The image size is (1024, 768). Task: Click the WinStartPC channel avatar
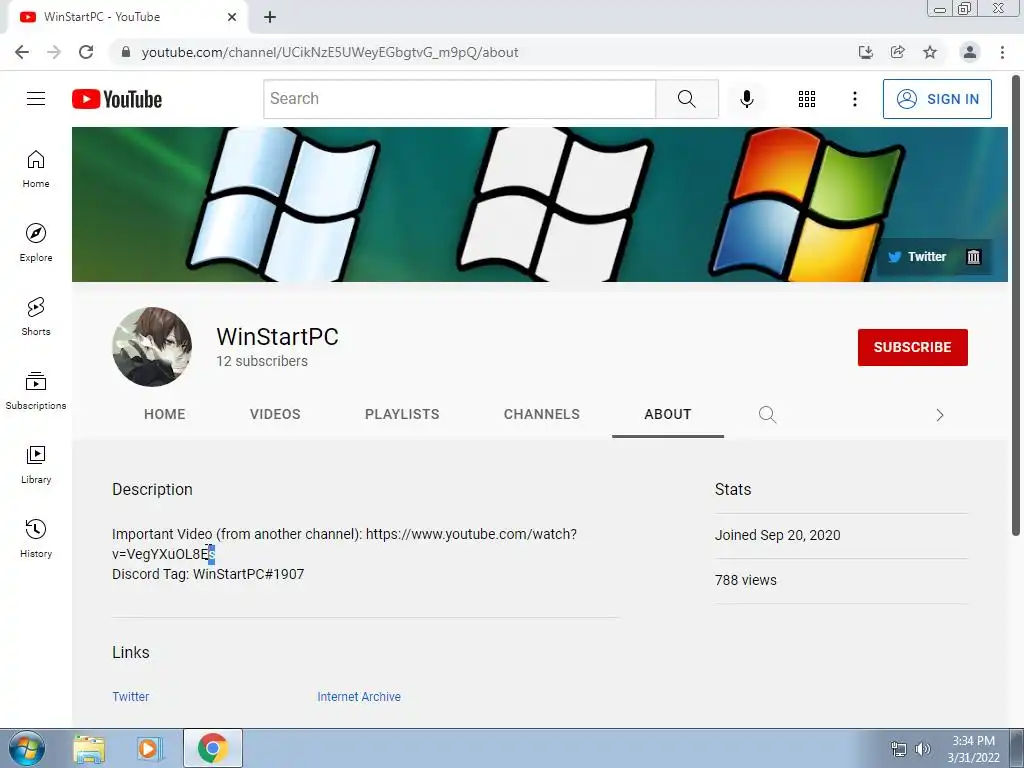(152, 347)
